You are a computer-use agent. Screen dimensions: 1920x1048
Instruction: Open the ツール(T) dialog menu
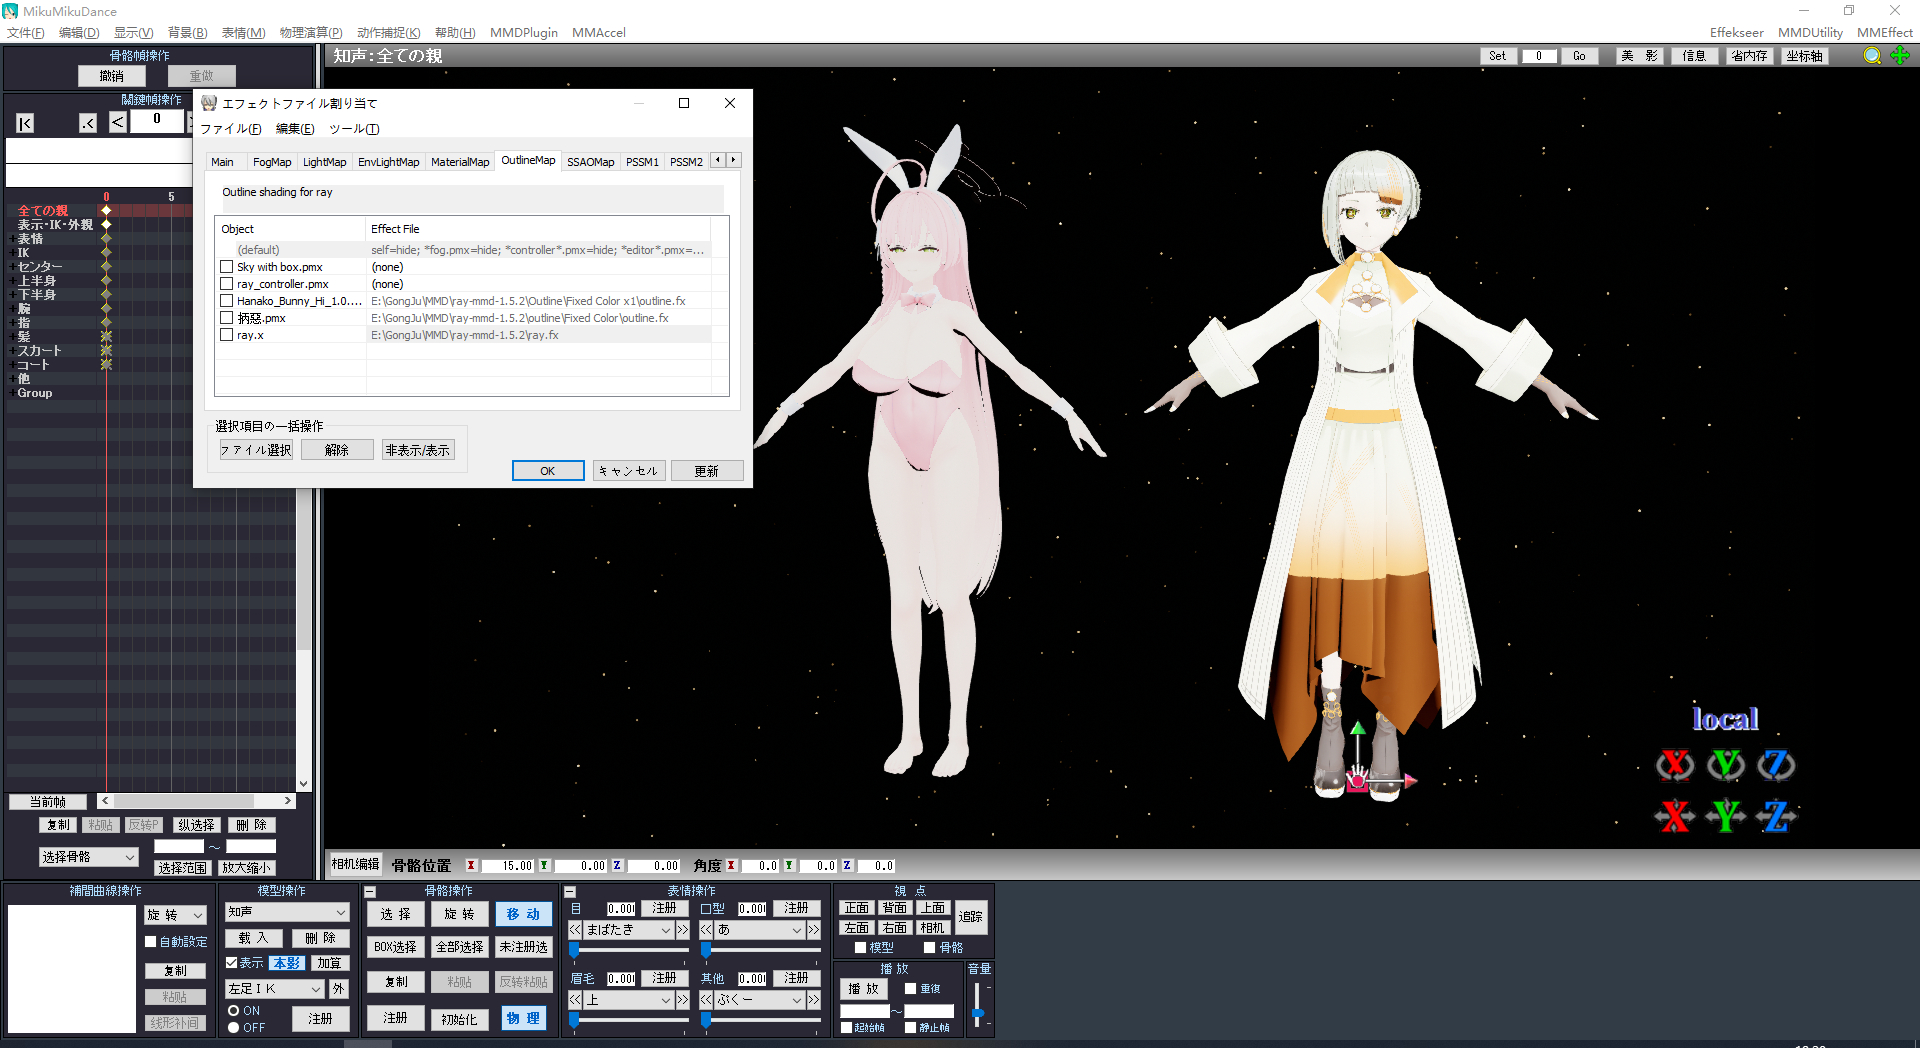point(354,129)
